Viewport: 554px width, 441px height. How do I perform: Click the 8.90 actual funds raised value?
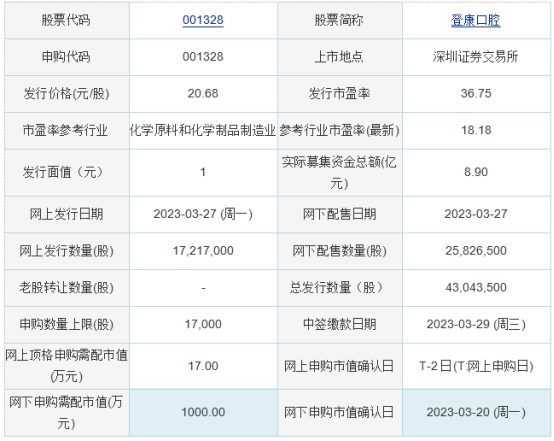click(476, 172)
